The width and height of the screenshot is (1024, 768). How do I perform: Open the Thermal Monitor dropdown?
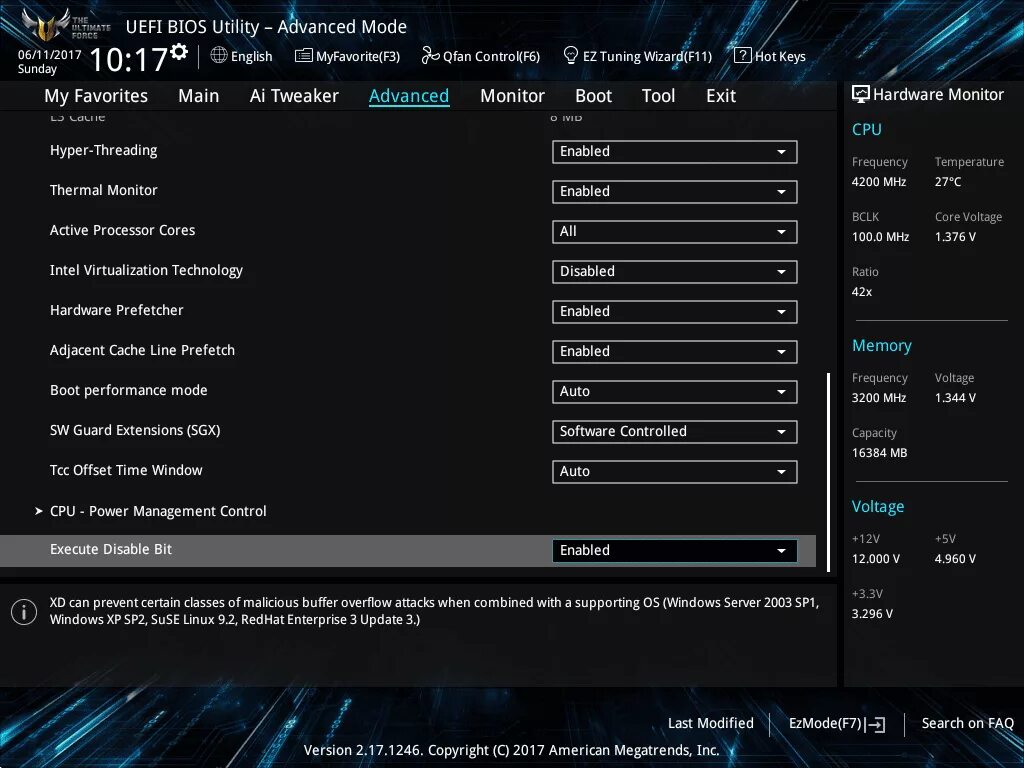pyautogui.click(x=674, y=191)
